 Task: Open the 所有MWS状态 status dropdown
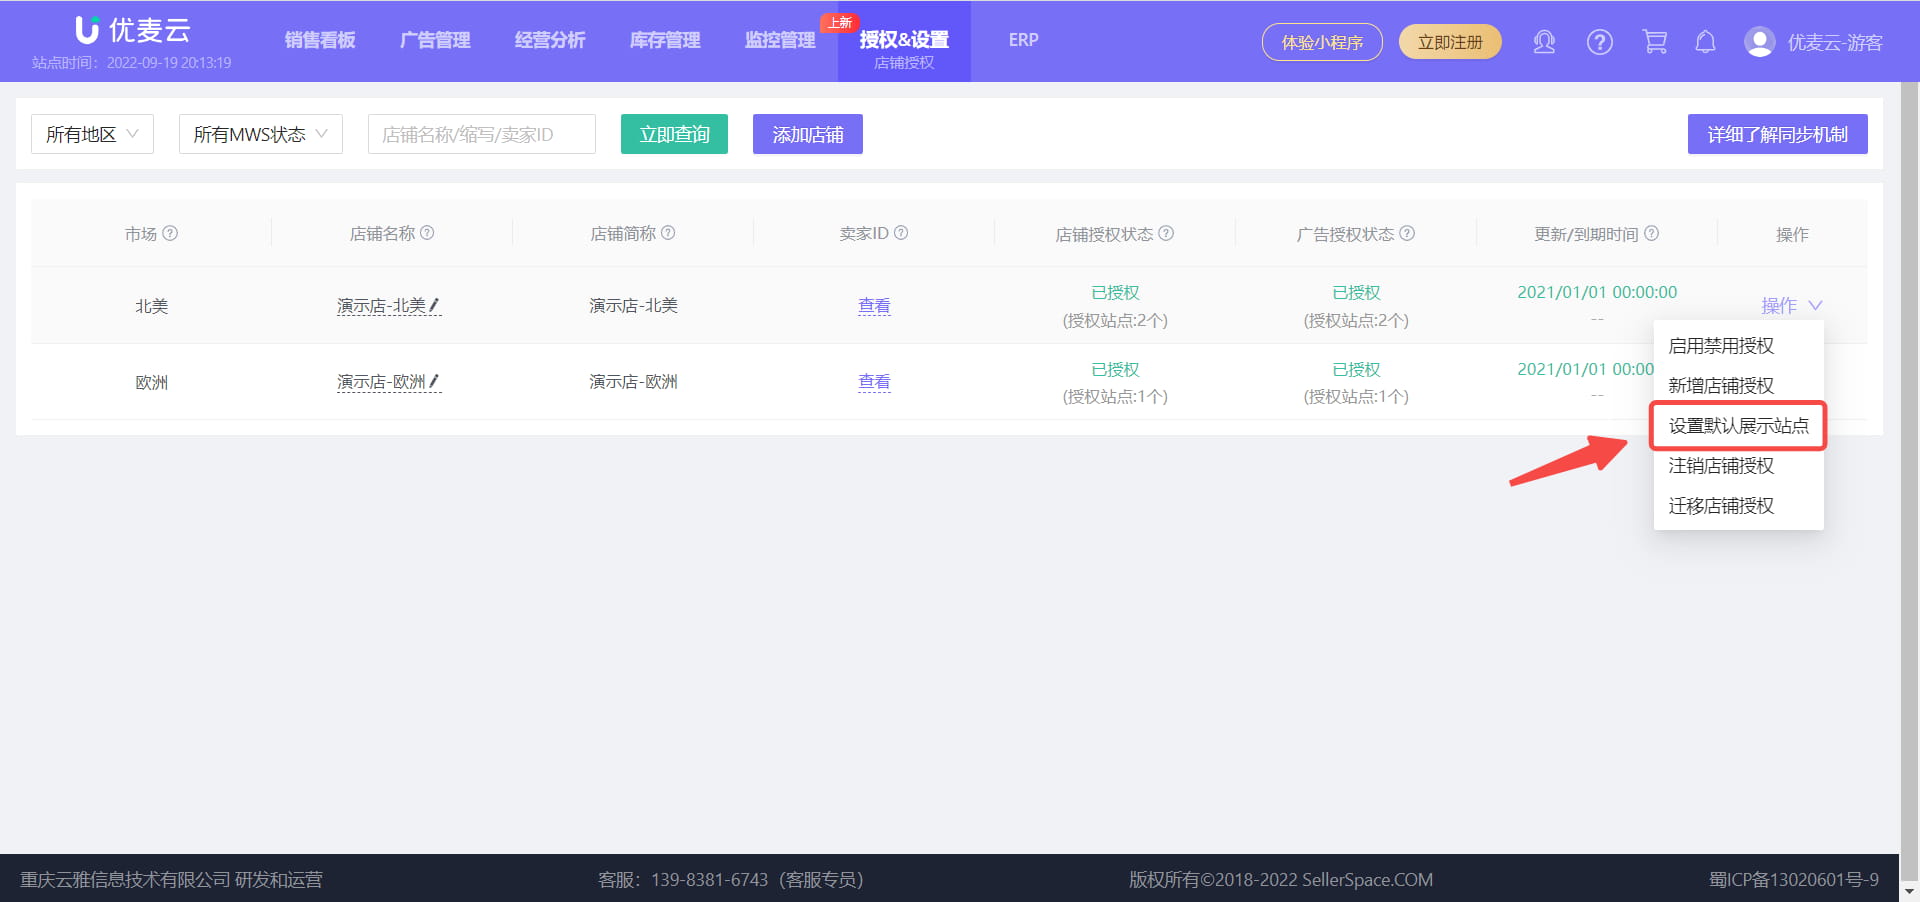(x=260, y=134)
